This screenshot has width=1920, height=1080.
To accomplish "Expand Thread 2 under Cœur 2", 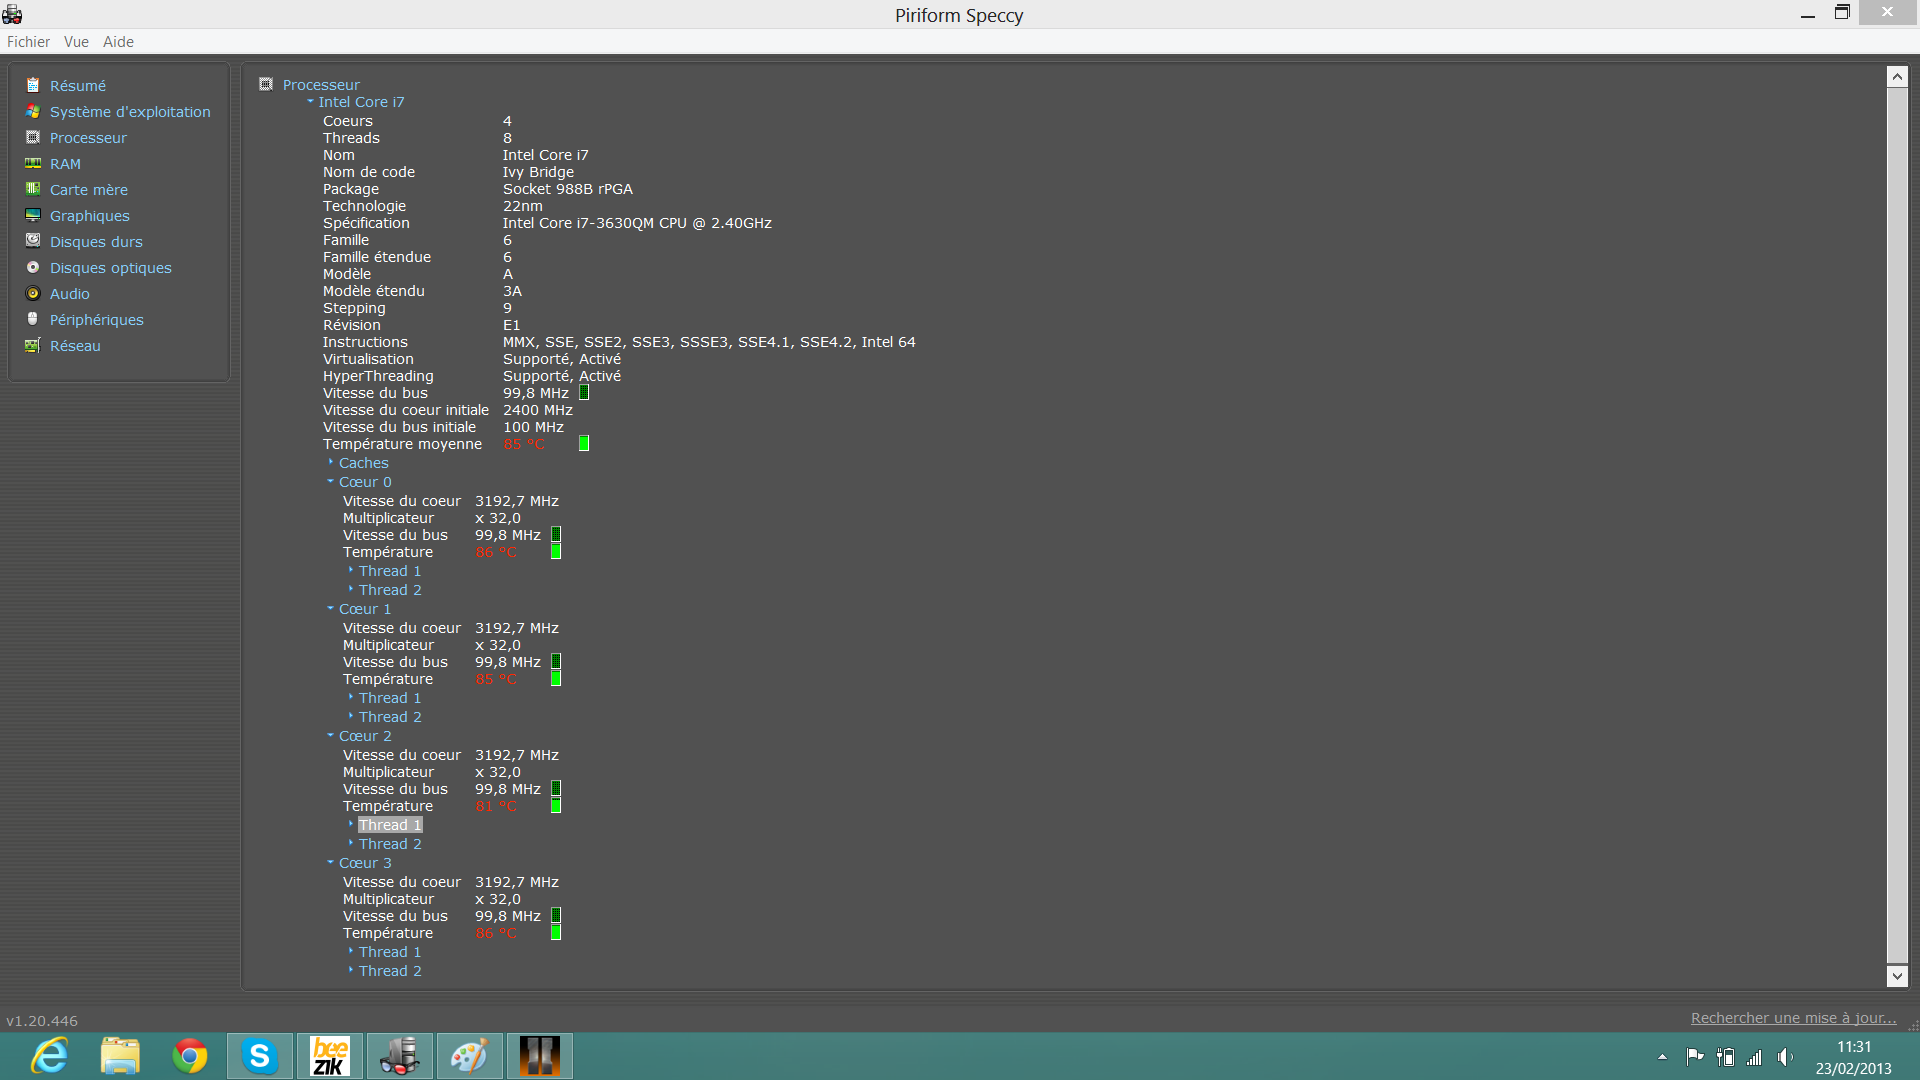I will 350,843.
